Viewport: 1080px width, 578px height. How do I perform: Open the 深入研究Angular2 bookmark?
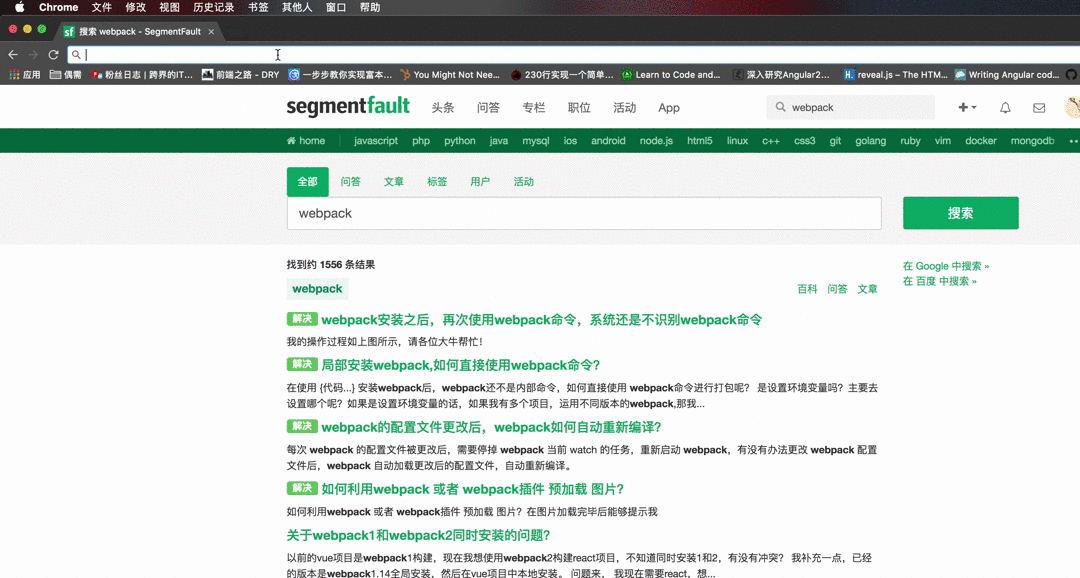[781, 74]
